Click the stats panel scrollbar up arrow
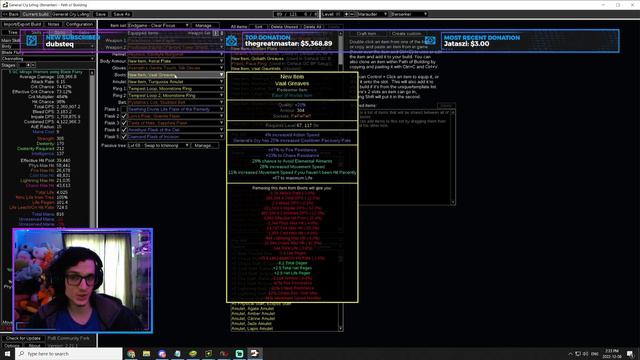This screenshot has width=640, height=360. [x=92, y=73]
